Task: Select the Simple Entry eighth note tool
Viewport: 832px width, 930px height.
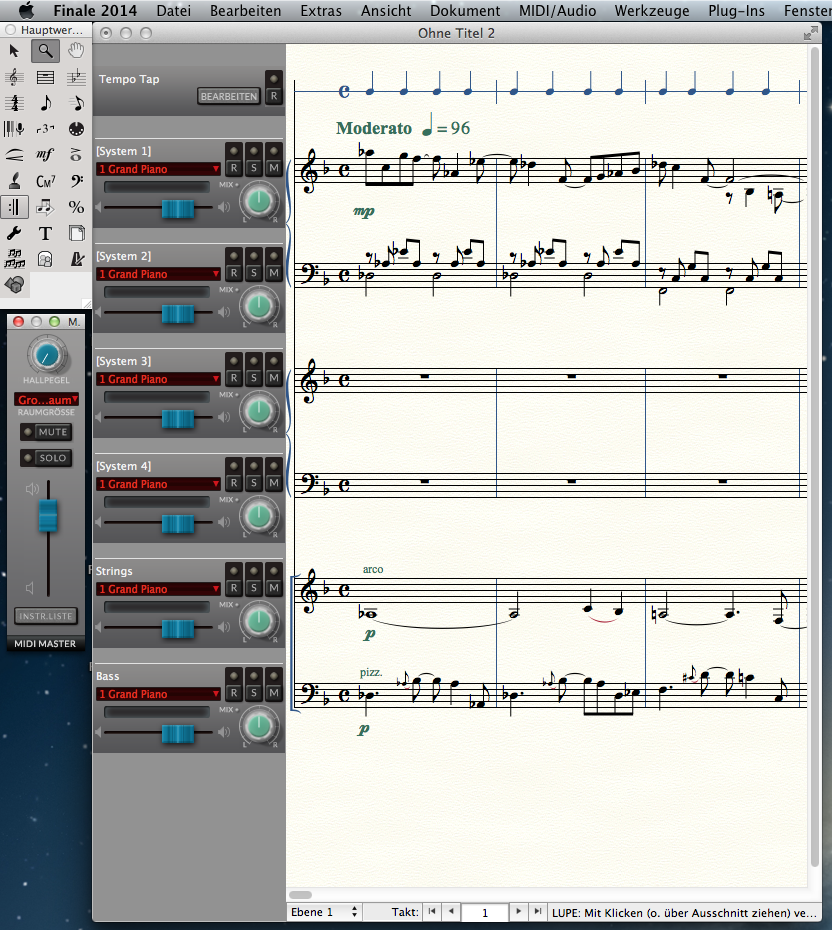Action: coord(45,103)
